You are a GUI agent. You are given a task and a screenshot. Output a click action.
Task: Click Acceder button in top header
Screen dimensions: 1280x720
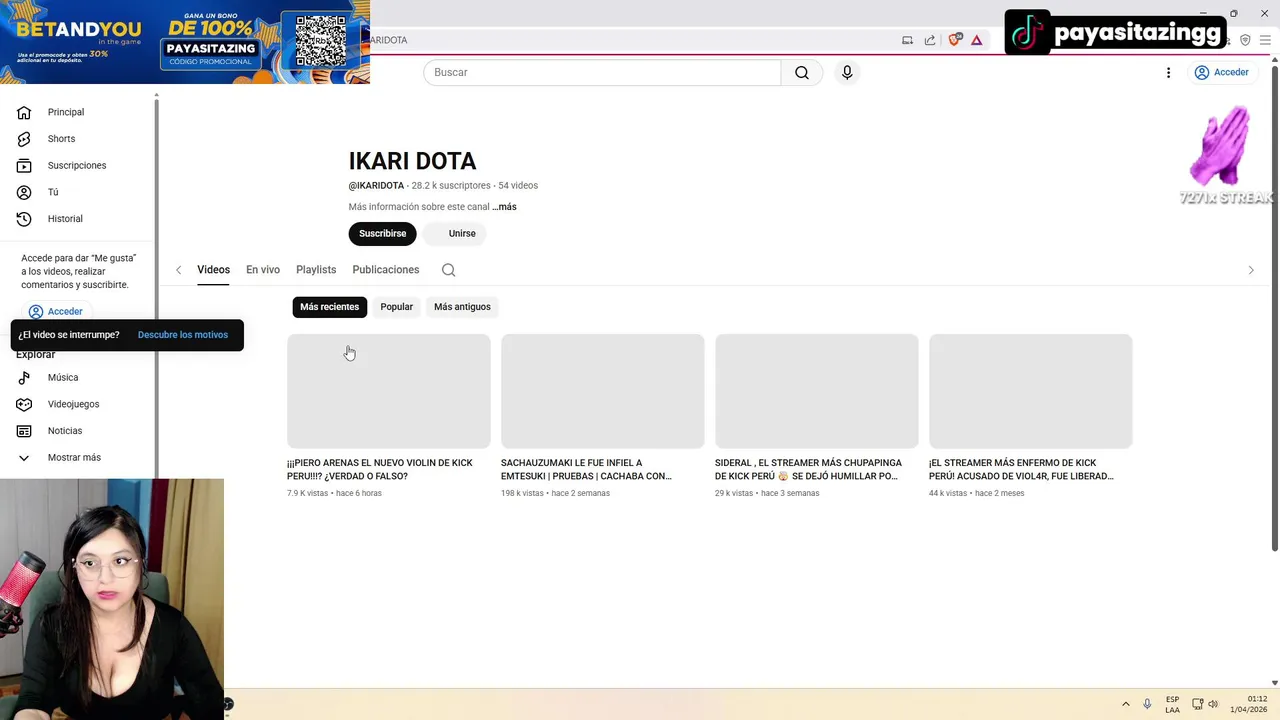tap(1221, 72)
